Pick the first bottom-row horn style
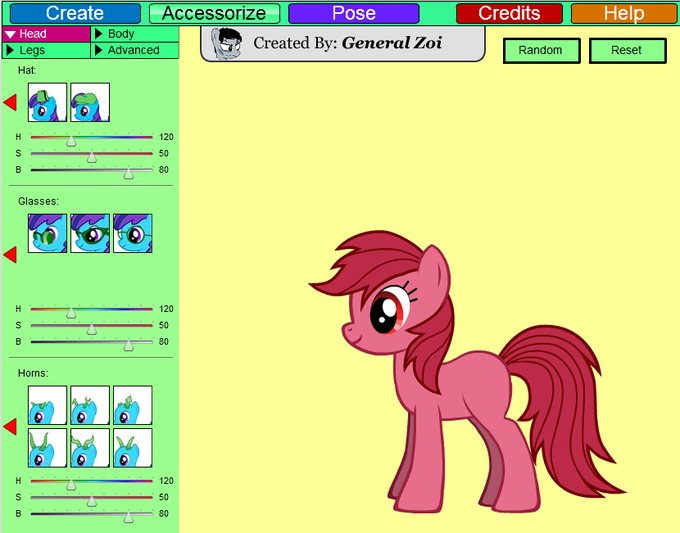680x533 pixels. coord(47,448)
